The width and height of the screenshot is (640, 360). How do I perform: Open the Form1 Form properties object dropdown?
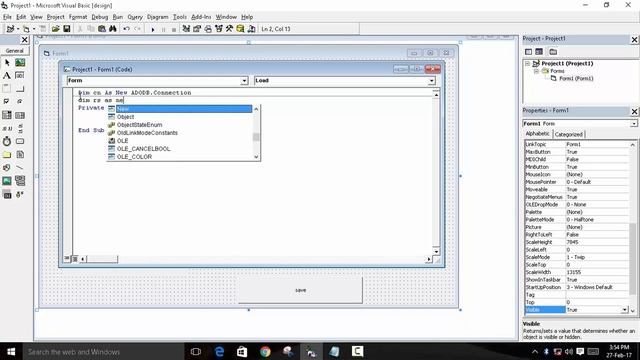coord(633,124)
